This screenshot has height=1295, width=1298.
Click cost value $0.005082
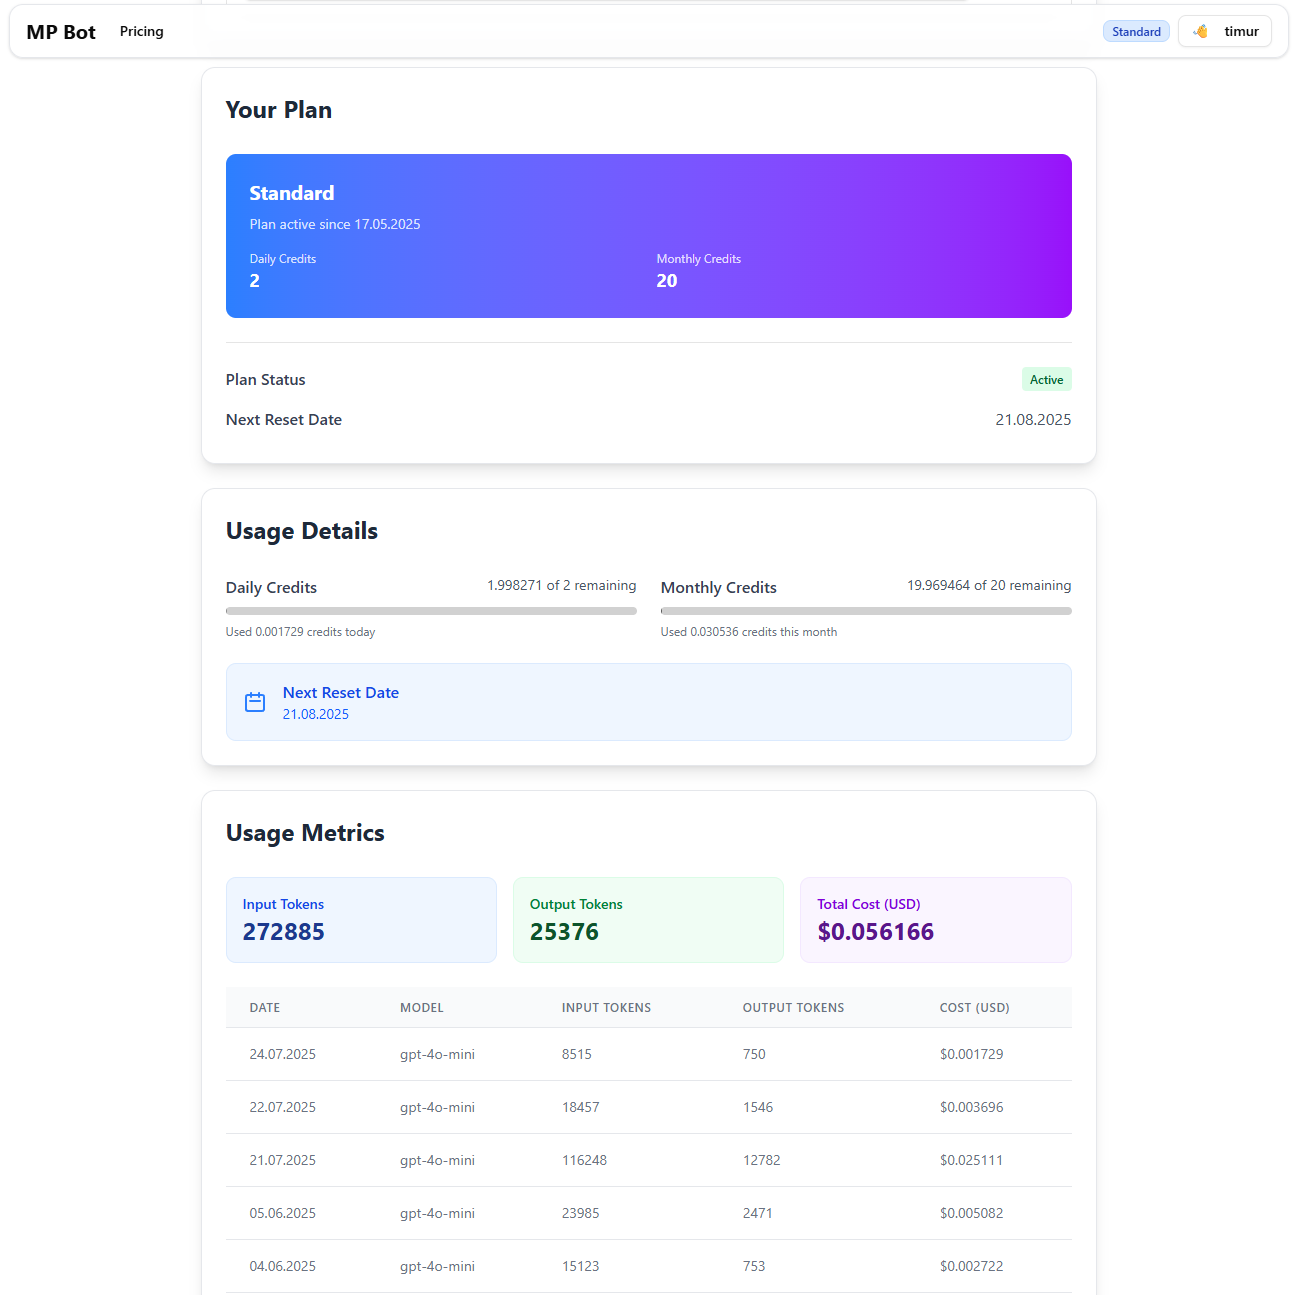coord(972,1213)
